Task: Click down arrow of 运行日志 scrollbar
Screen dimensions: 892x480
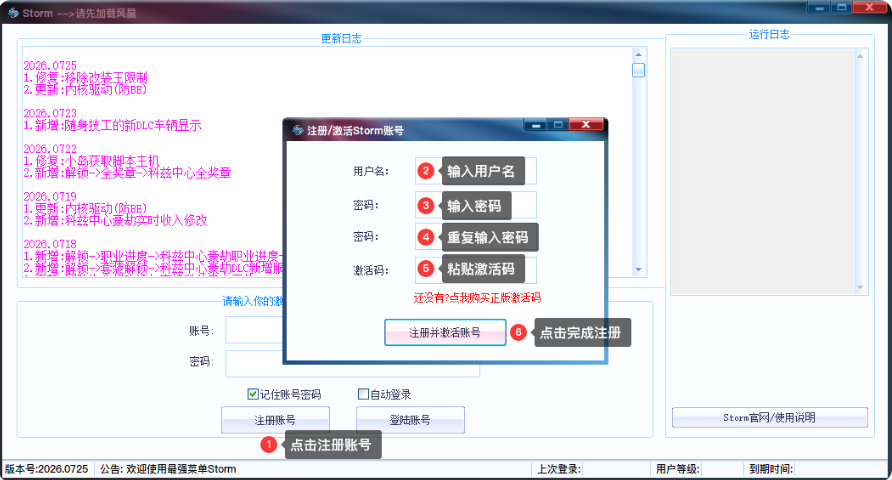Action: point(860,287)
